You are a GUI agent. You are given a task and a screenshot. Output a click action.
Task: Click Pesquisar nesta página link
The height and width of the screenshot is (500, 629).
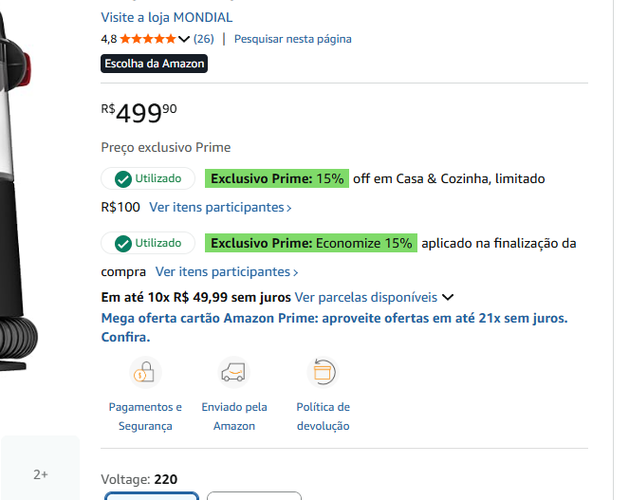293,39
